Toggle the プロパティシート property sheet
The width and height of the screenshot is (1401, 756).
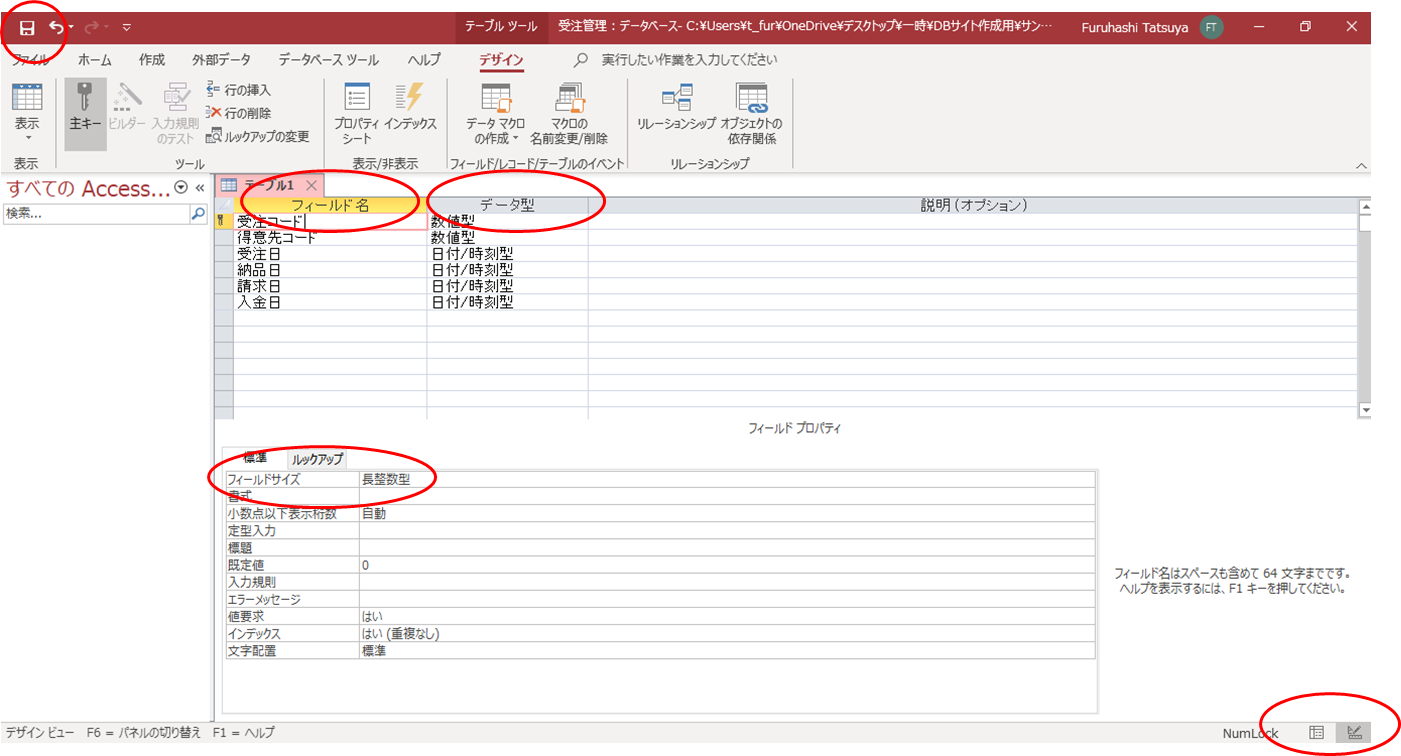click(x=357, y=113)
